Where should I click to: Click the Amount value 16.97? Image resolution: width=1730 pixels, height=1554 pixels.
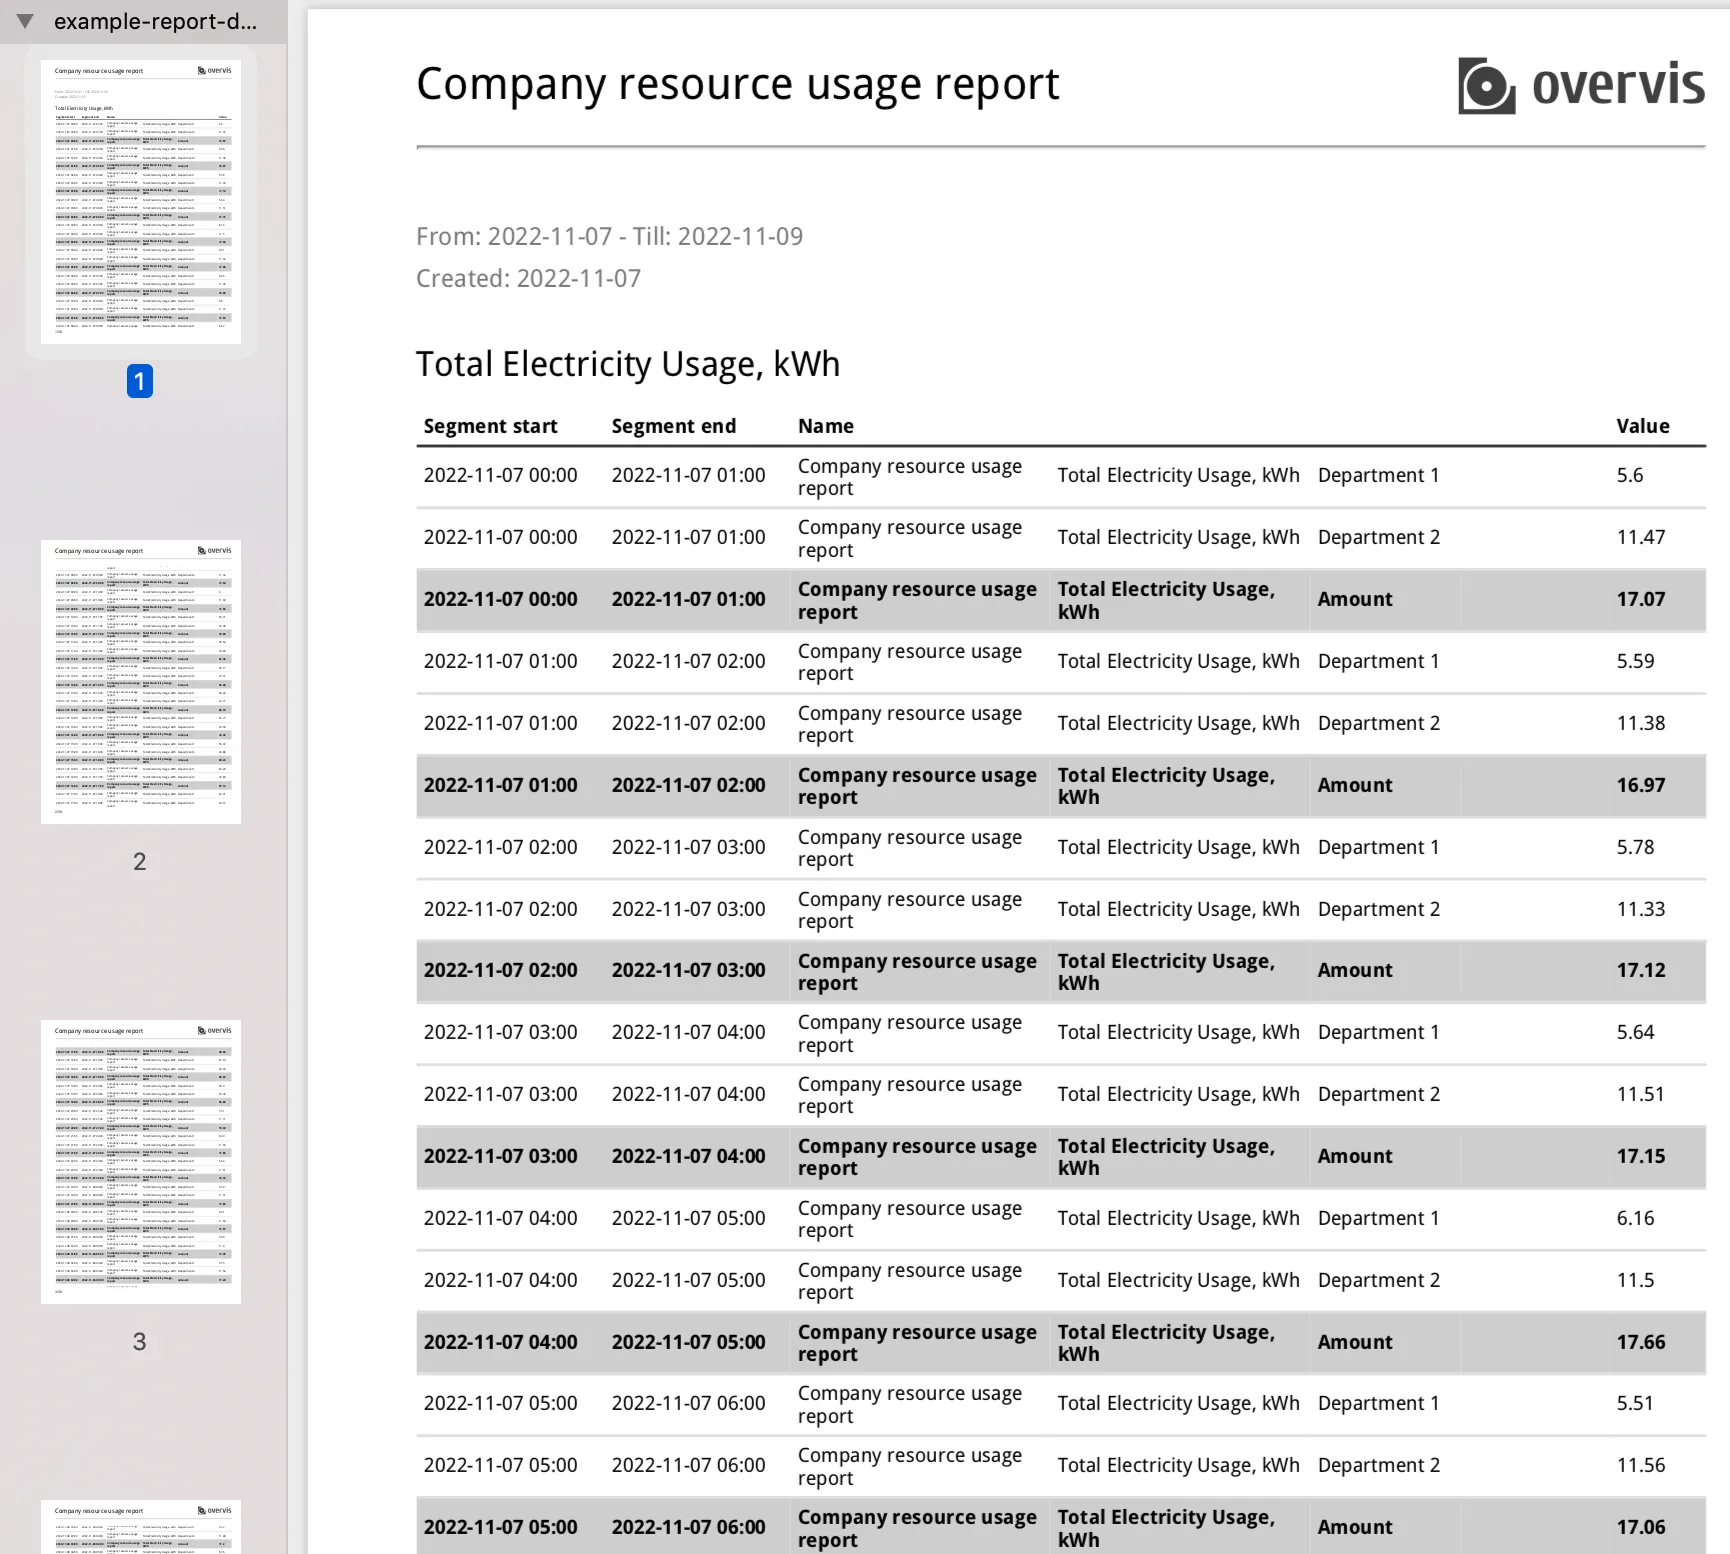(x=1641, y=785)
